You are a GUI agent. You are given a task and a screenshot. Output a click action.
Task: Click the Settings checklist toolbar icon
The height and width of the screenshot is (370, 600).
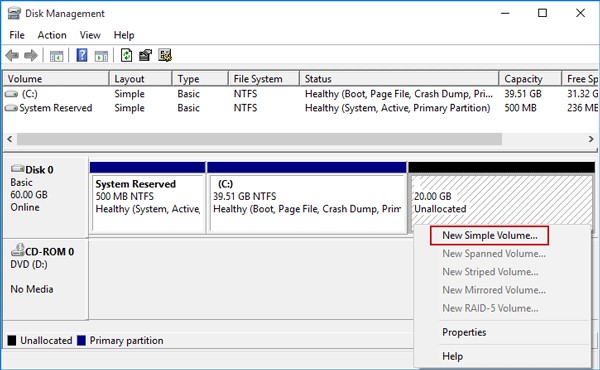tap(165, 55)
